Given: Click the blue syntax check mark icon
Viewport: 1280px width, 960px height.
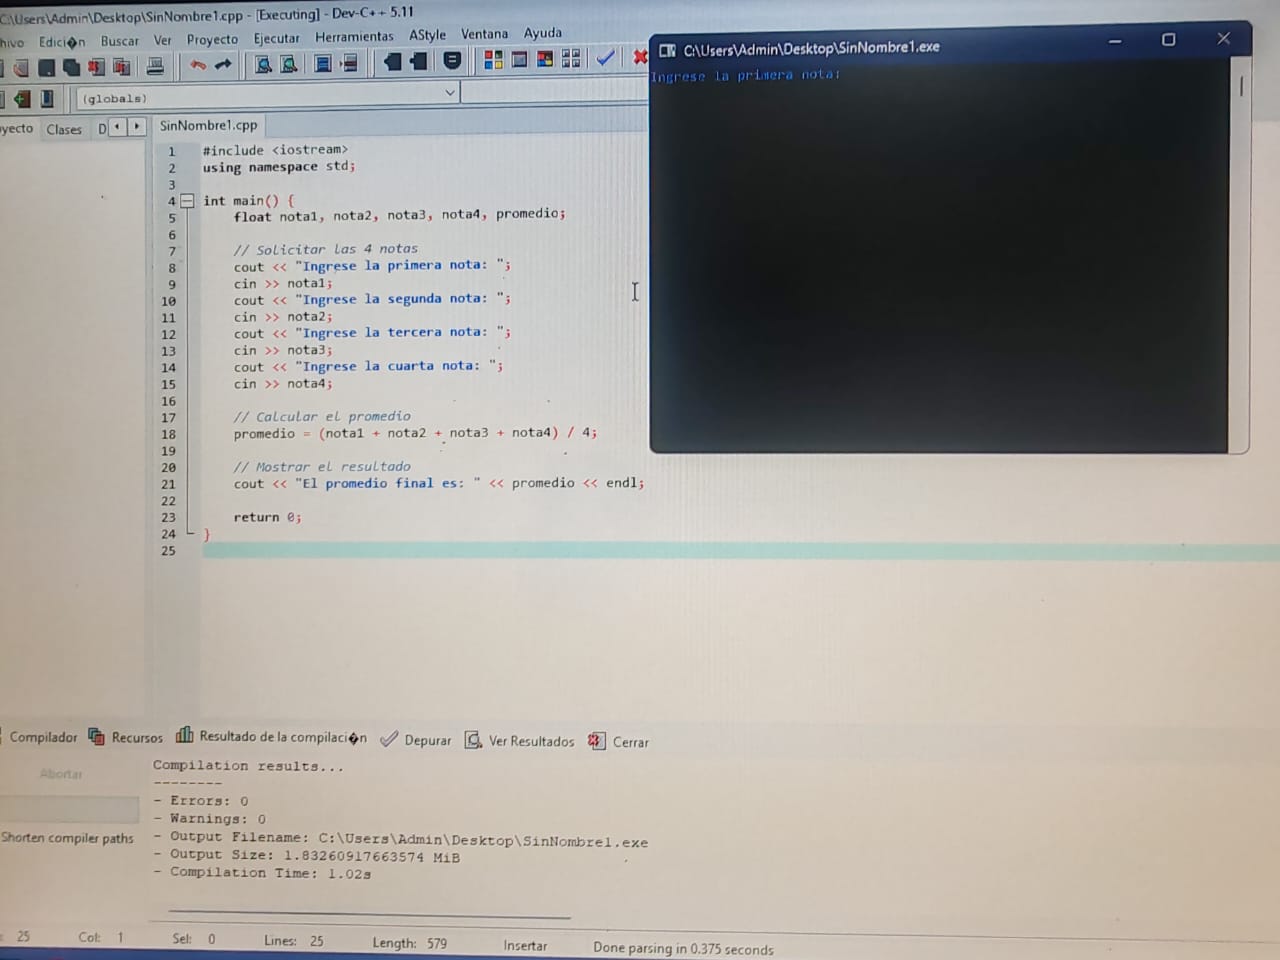Looking at the screenshot, I should (x=605, y=58).
